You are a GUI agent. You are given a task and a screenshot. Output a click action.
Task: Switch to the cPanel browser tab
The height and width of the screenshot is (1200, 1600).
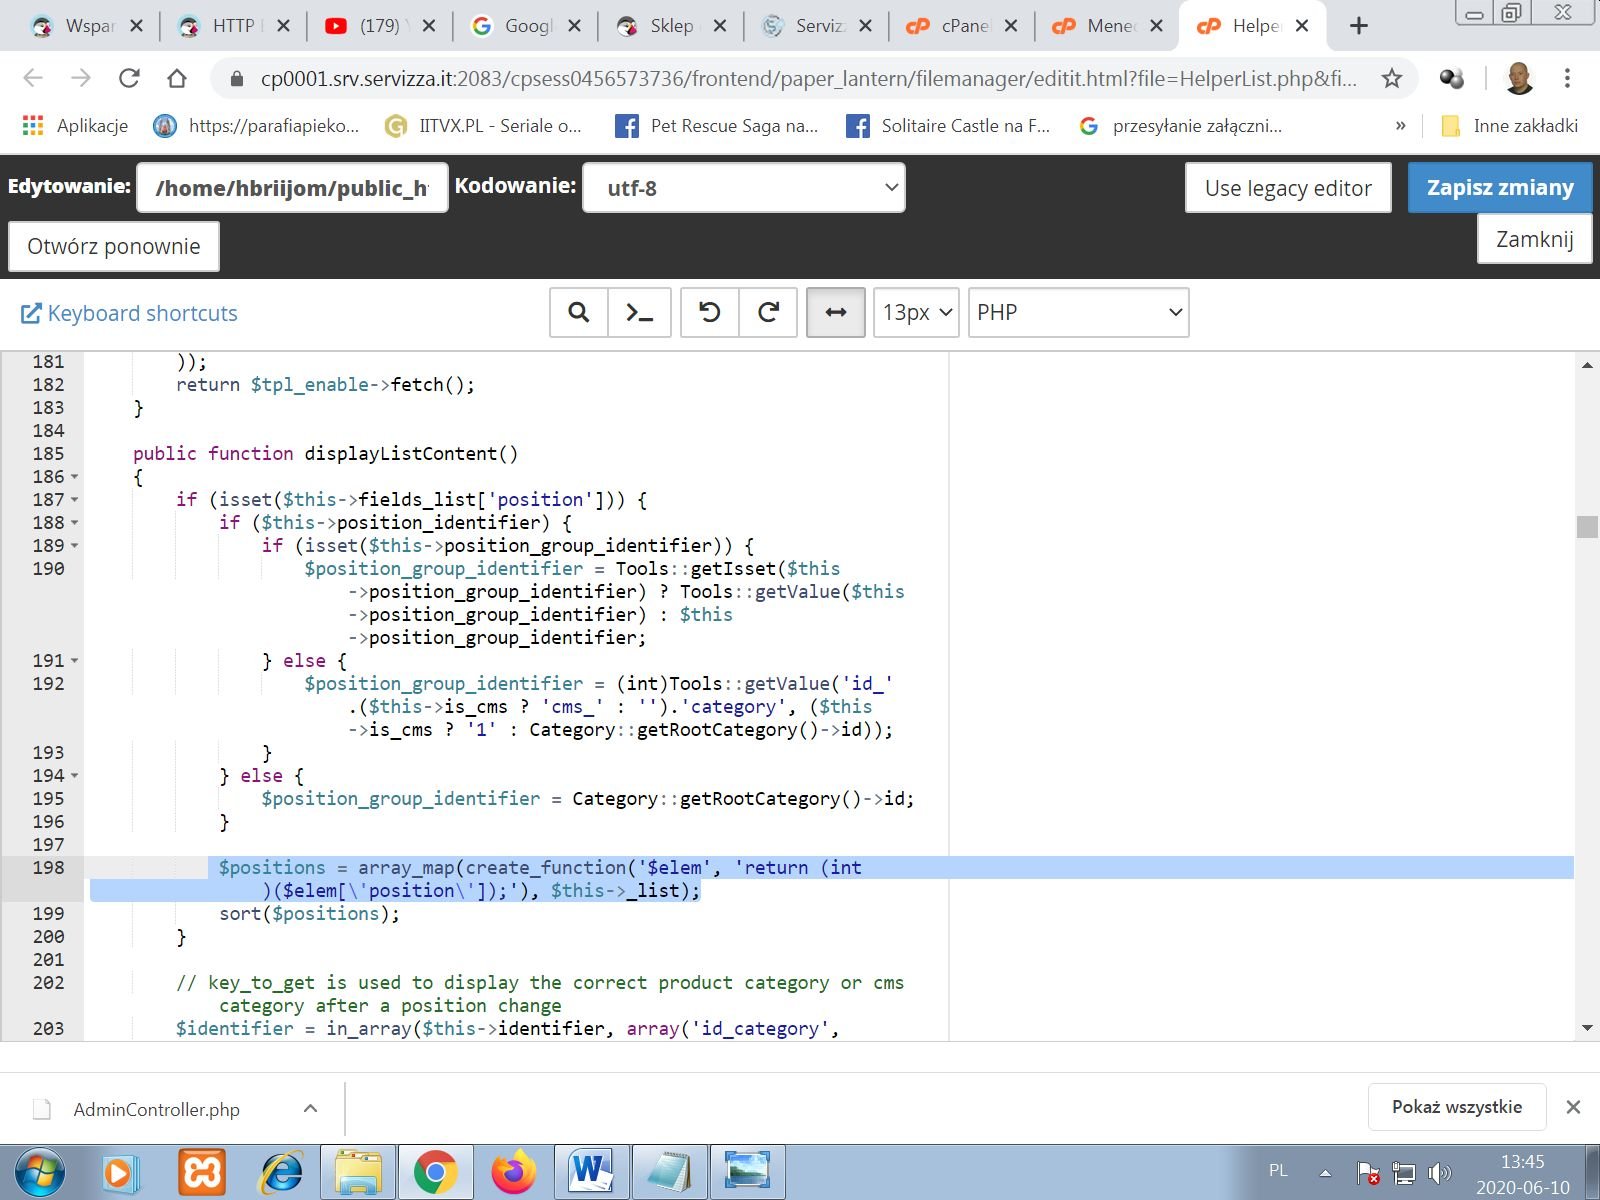963,26
